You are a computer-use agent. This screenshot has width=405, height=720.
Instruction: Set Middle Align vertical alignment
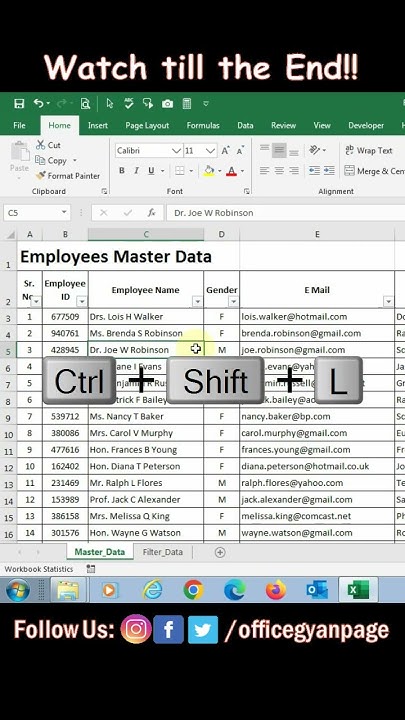coord(279,150)
